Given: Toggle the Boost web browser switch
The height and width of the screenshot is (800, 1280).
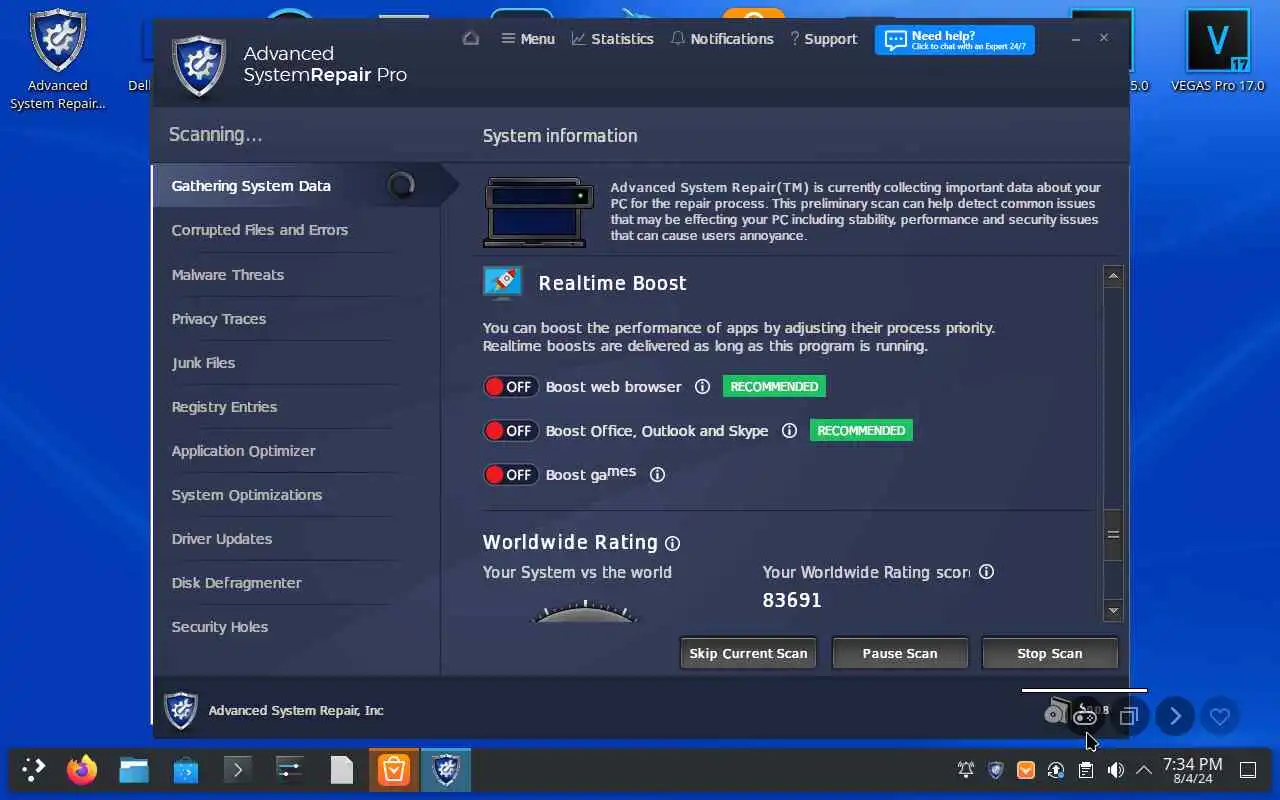Looking at the screenshot, I should tap(511, 387).
